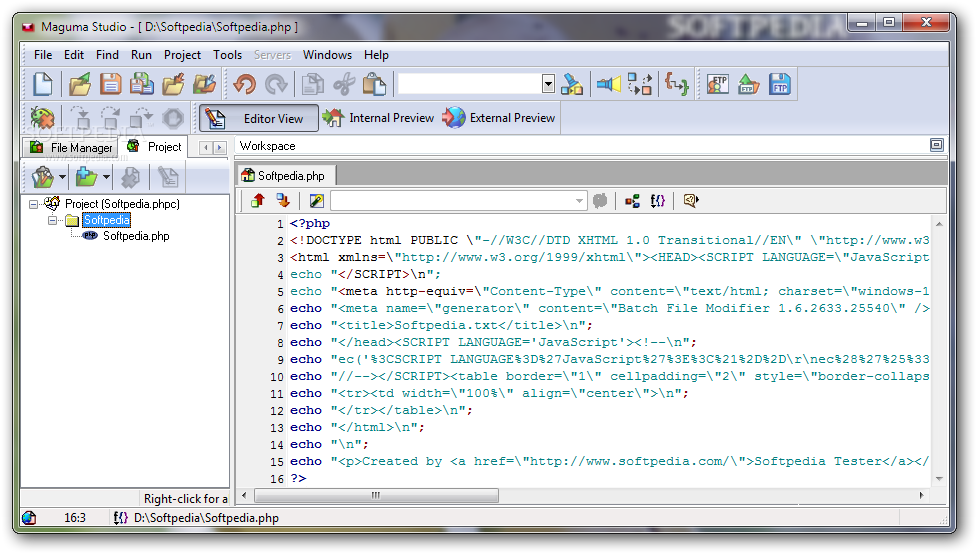Click the project remove icon in the panel toolbar
Viewport: 977px width, 554px height.
[130, 178]
